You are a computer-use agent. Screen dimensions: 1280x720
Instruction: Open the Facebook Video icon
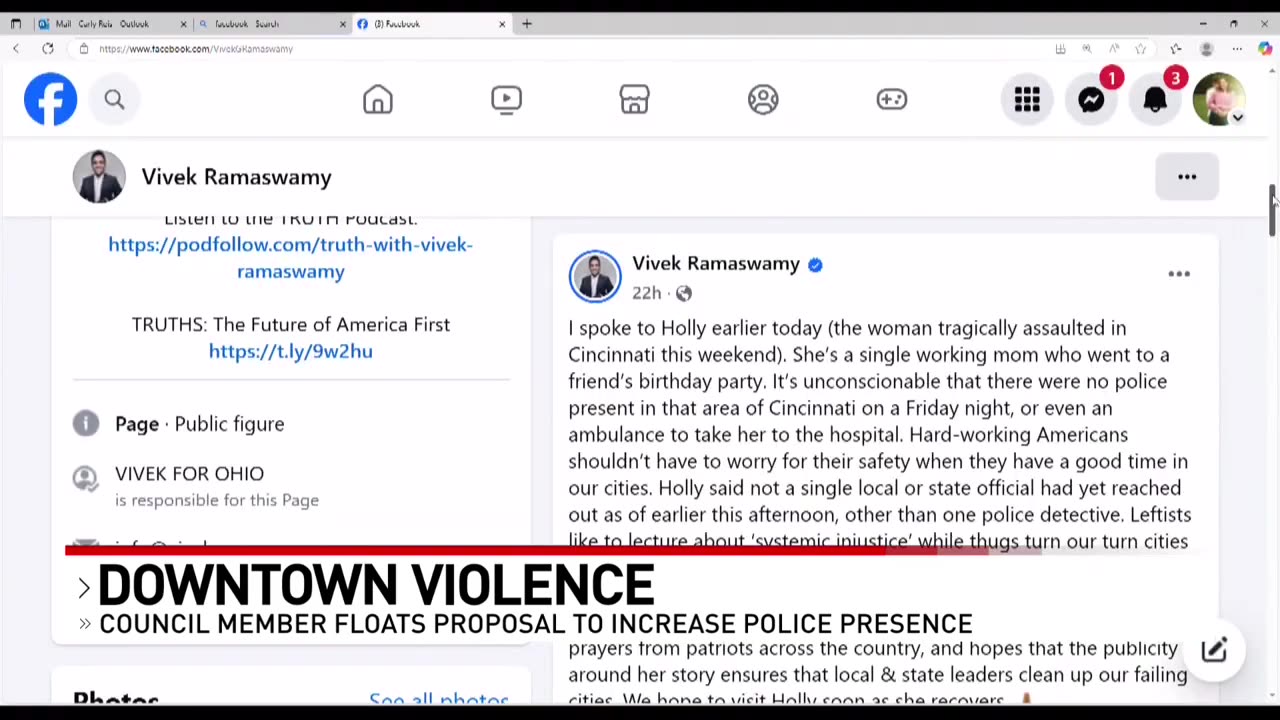506,99
